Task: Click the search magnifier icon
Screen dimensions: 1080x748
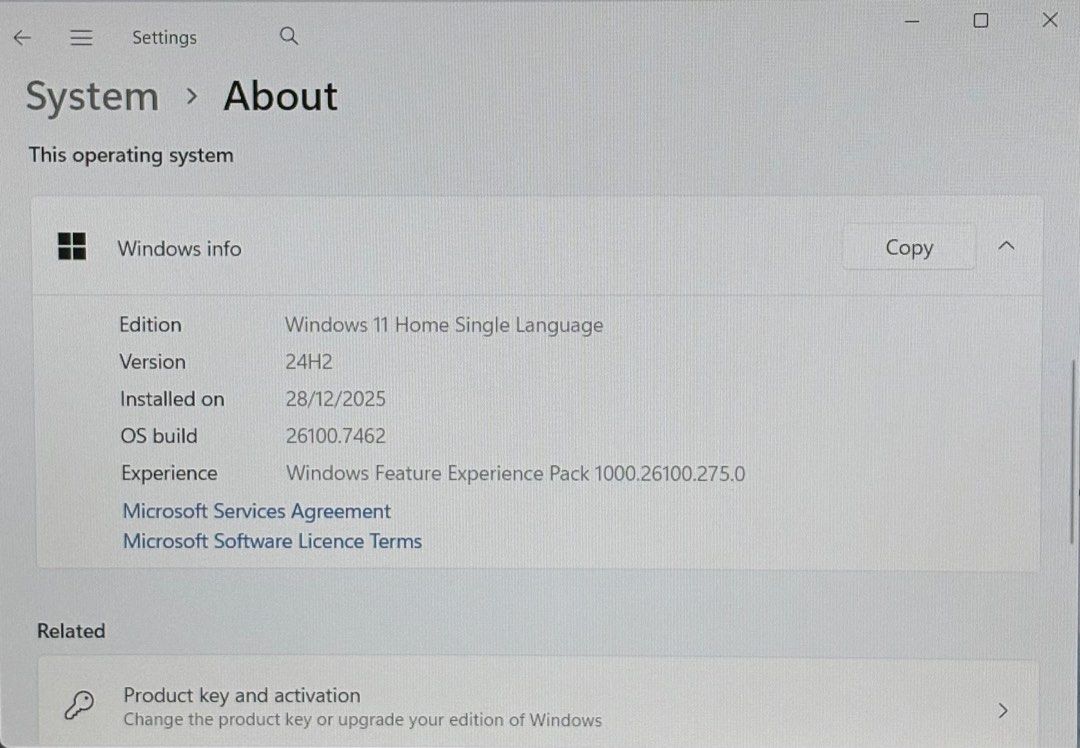Action: (x=289, y=37)
